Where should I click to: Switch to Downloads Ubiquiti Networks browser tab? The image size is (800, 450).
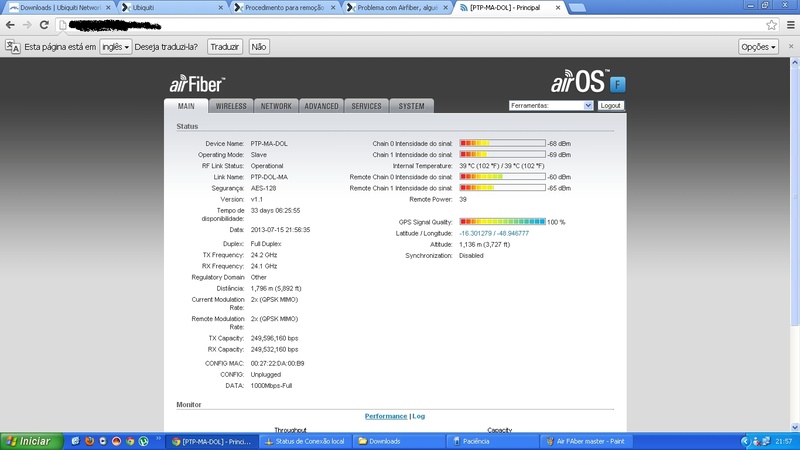[60, 8]
